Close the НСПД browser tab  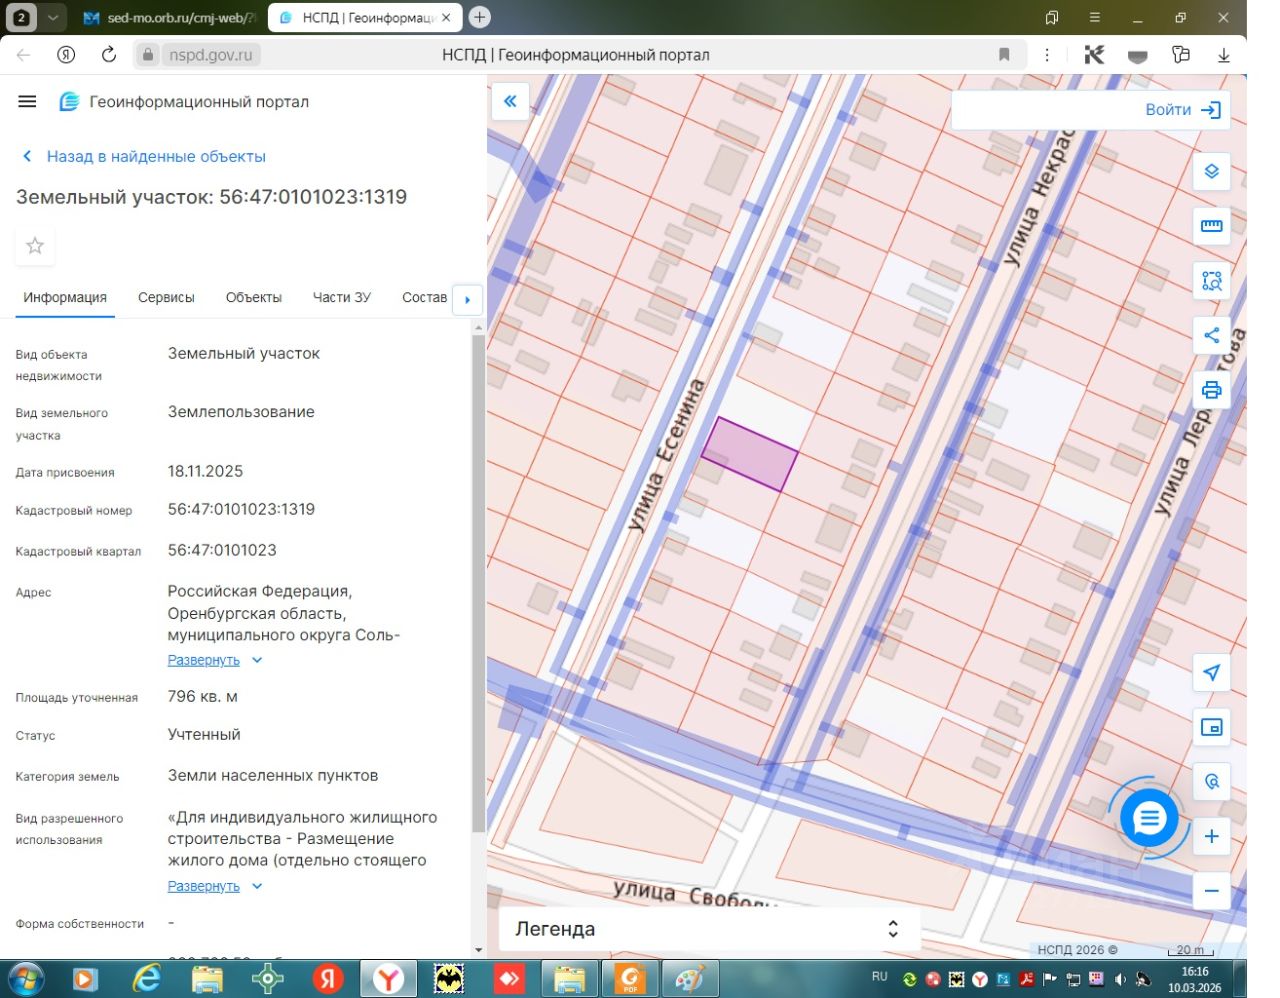tap(446, 17)
